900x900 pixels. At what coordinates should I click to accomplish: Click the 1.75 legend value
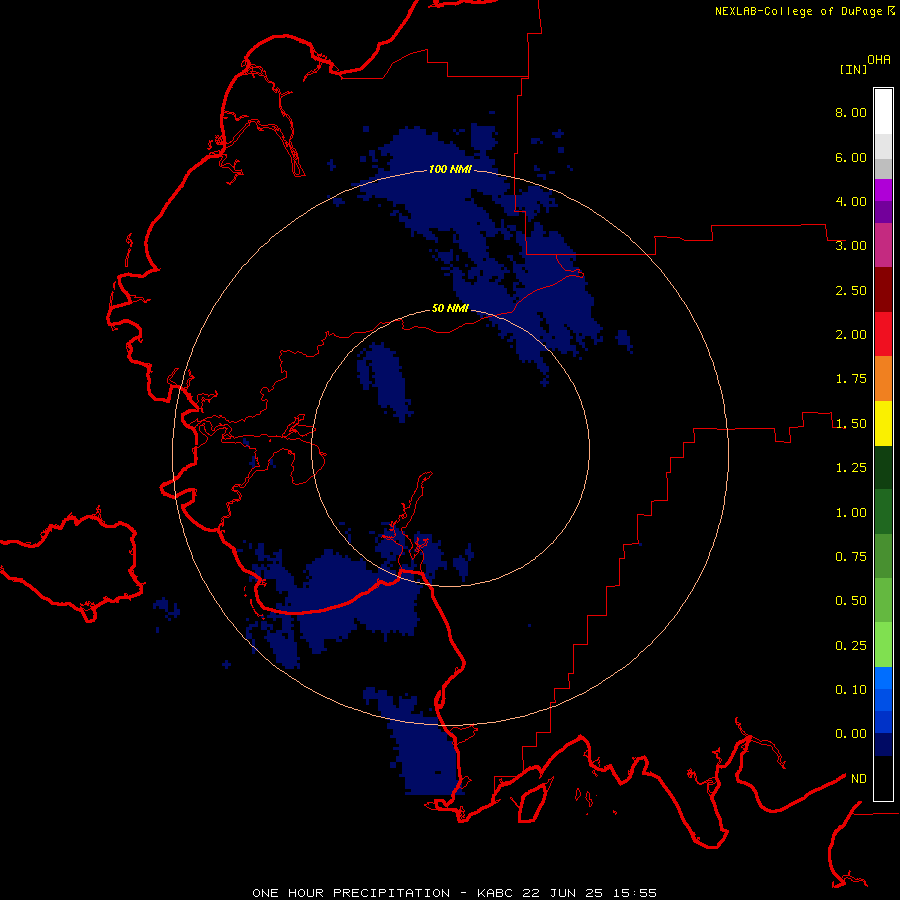pyautogui.click(x=851, y=379)
